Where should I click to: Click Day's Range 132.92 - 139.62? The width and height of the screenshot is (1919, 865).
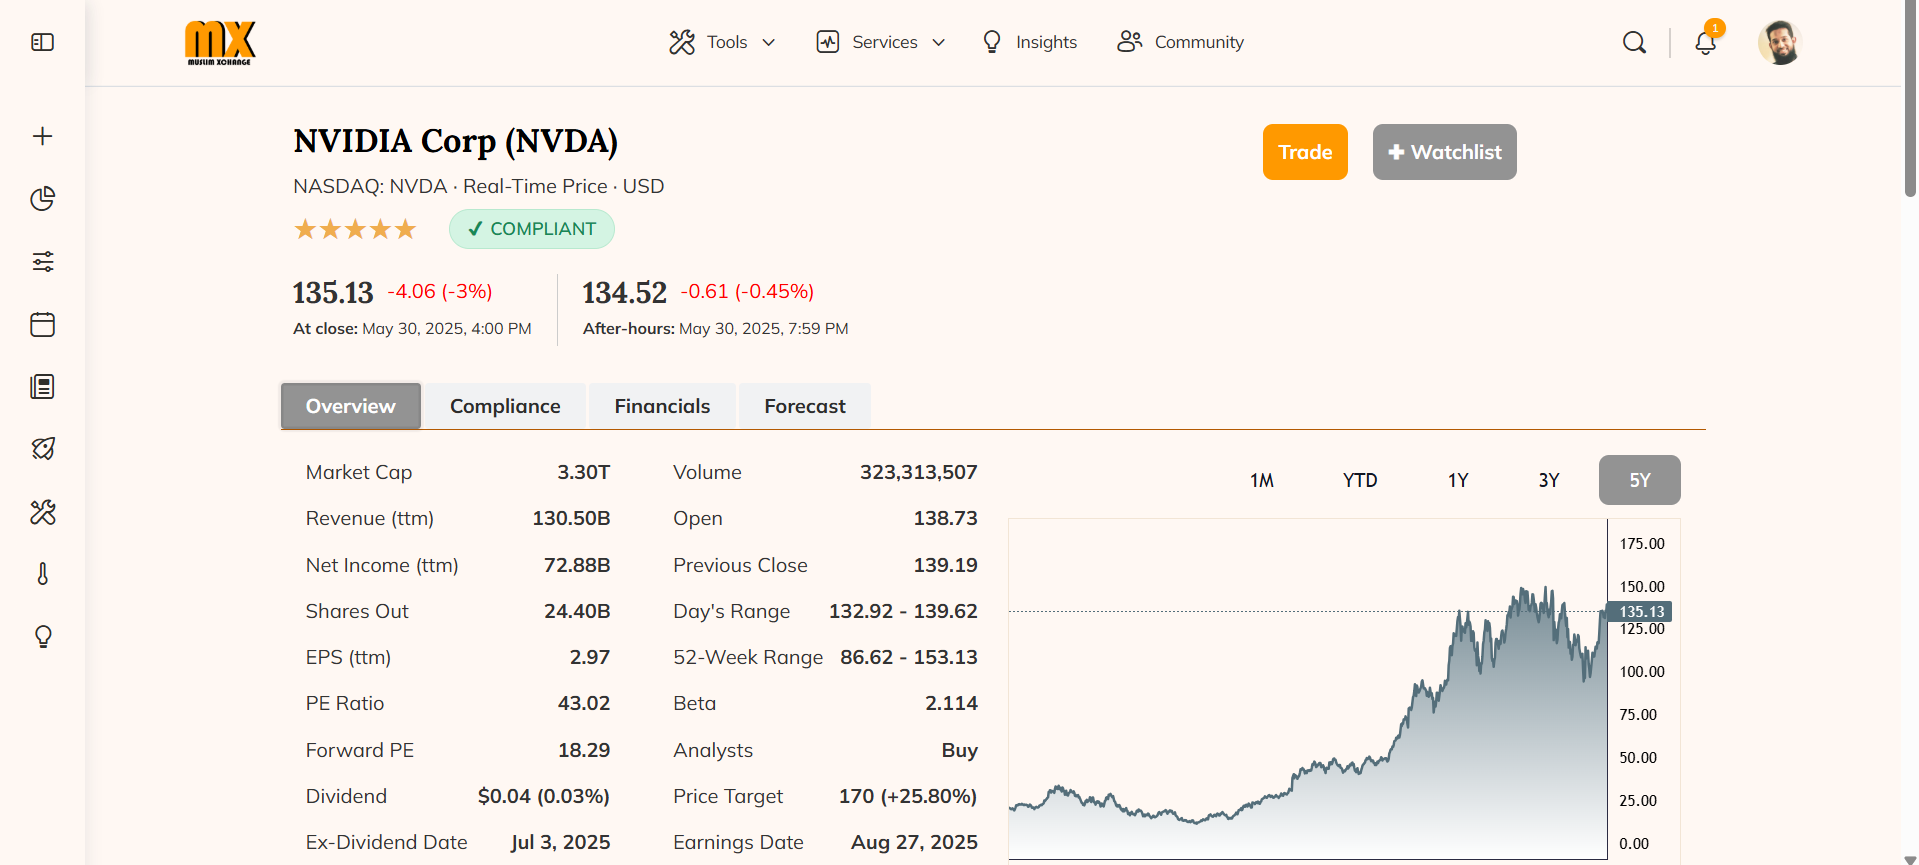pos(903,611)
